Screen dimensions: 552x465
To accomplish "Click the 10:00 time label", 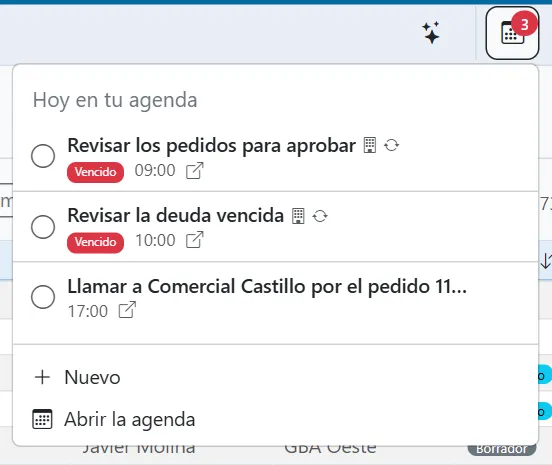I will [x=155, y=241].
